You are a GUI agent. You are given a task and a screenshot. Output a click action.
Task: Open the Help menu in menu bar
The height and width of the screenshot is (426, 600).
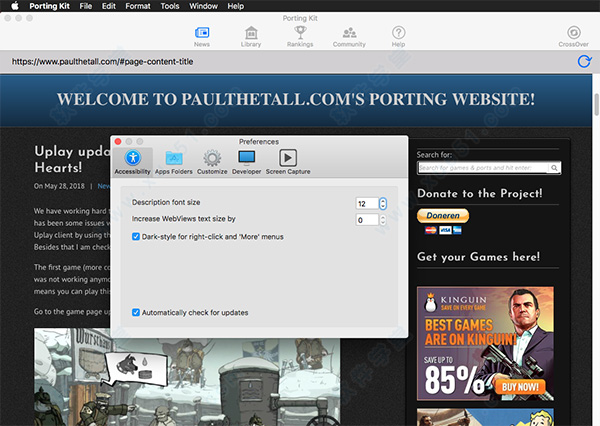tap(235, 6)
